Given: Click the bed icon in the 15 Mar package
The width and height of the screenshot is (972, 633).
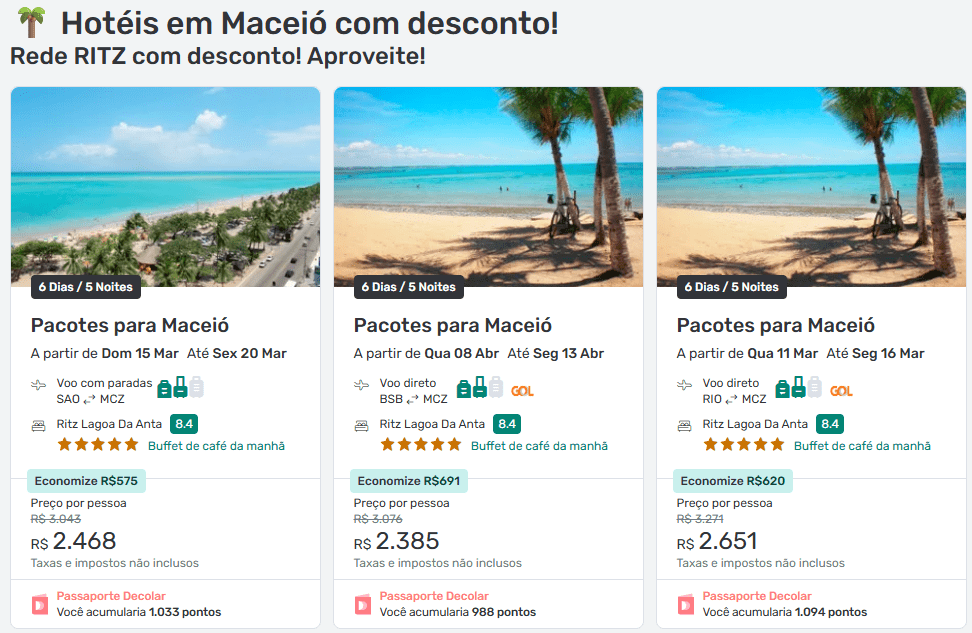Looking at the screenshot, I should tap(39, 424).
